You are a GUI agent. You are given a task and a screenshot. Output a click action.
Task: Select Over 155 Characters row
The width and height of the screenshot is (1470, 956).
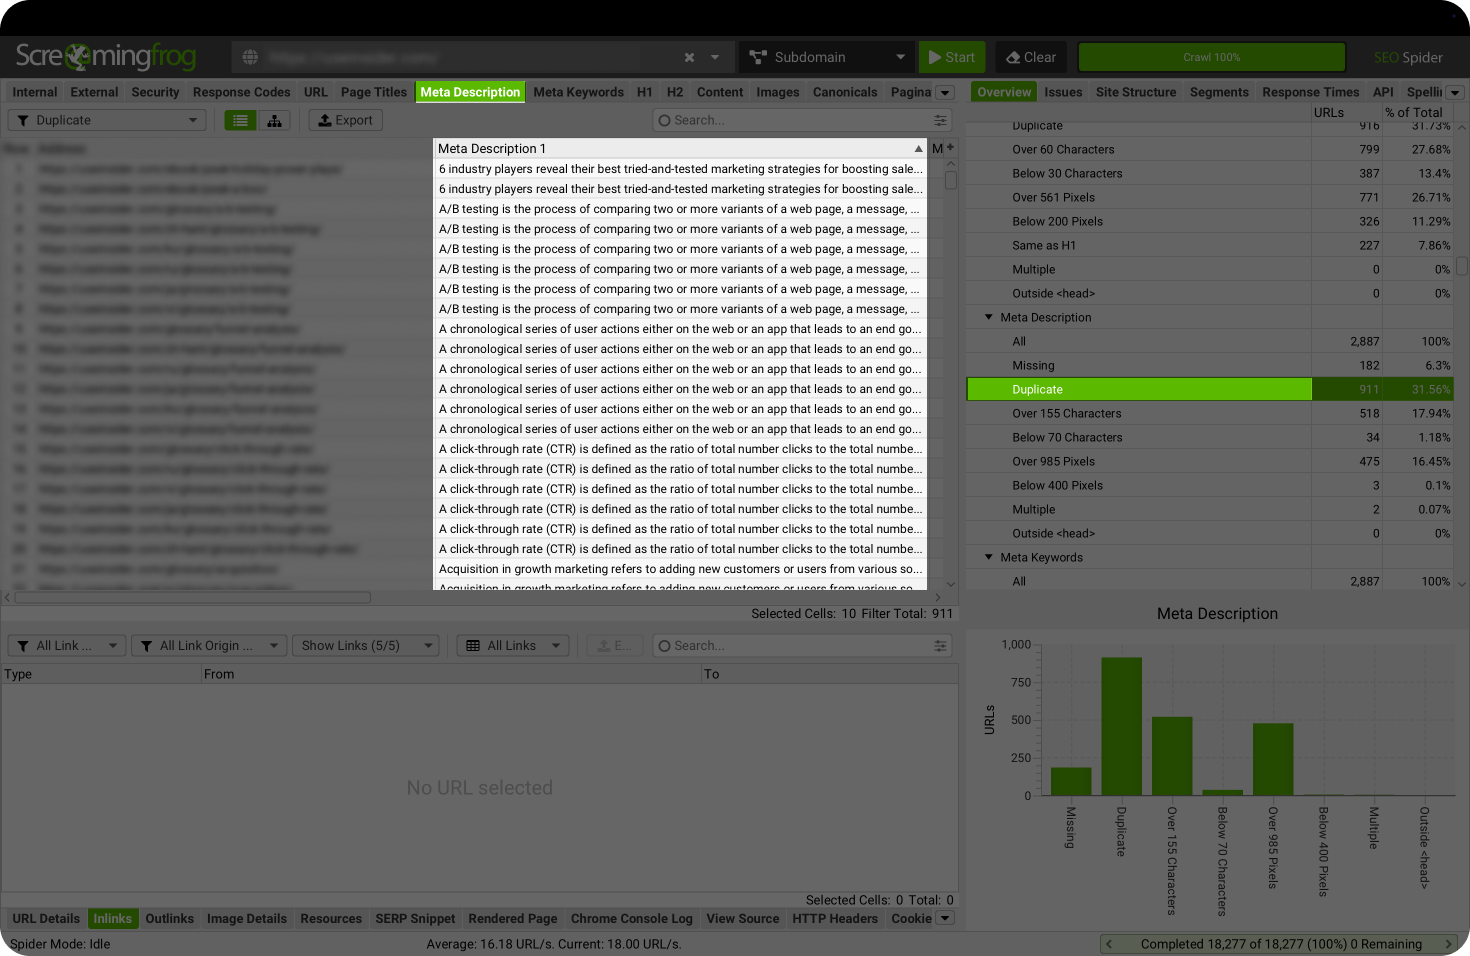(x=1209, y=413)
